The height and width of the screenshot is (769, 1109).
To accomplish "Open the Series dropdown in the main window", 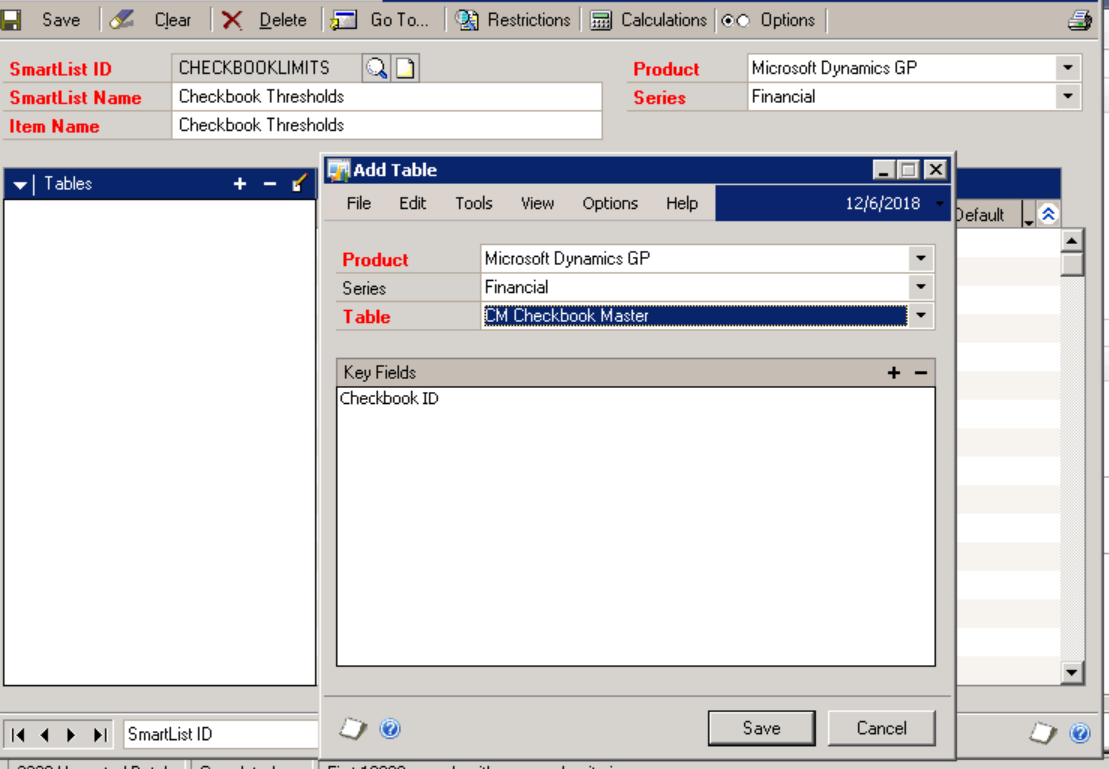I will click(1068, 96).
